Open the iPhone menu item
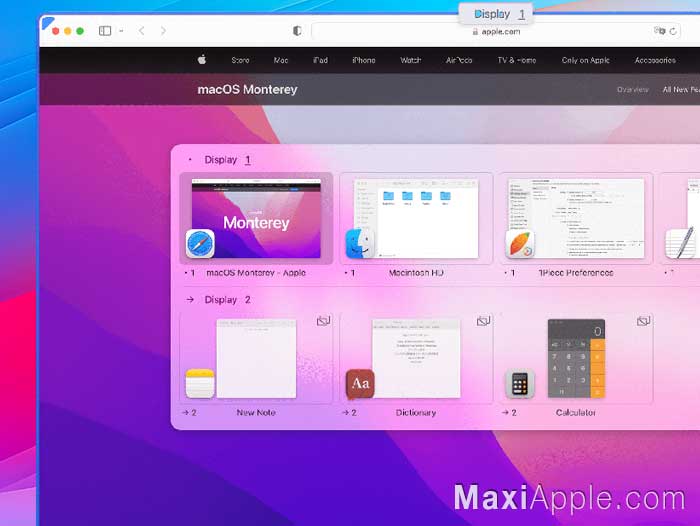 [363, 60]
